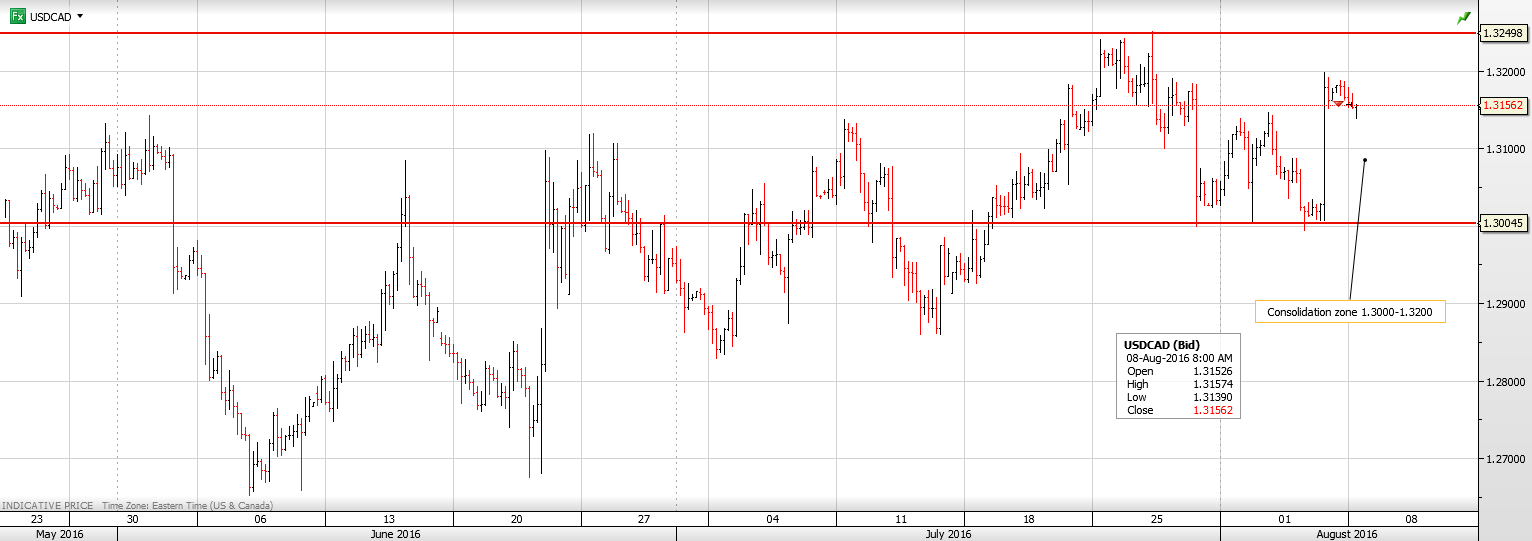Click the date label 25 on time axis
The image size is (1532, 541).
tap(1156, 520)
